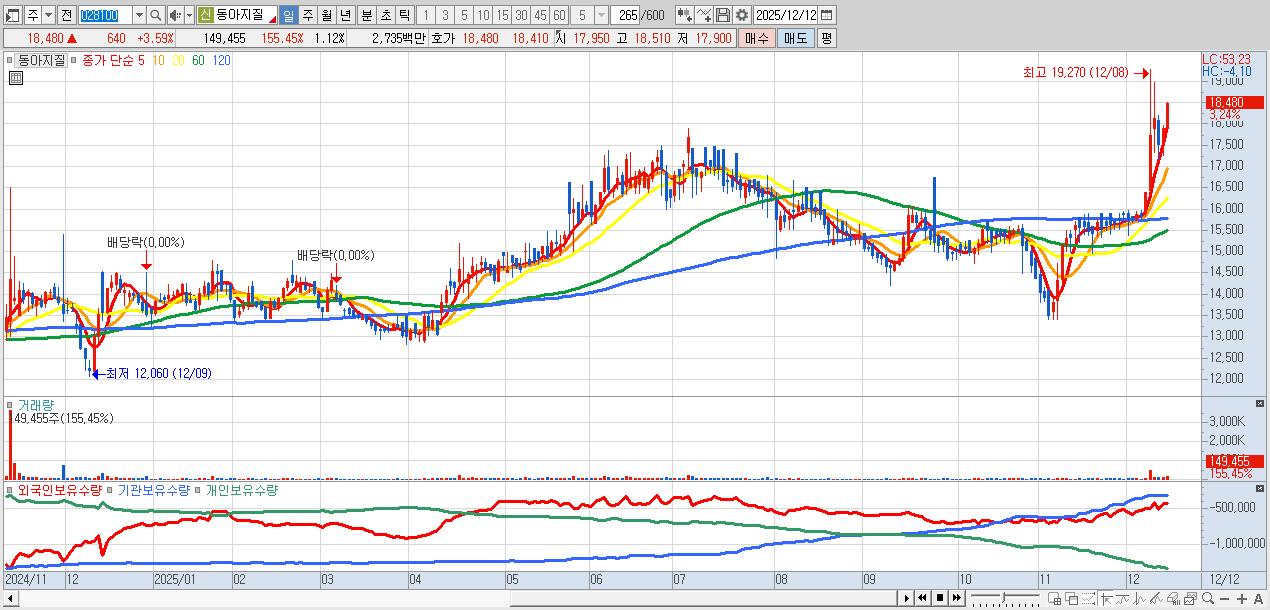Click the fast-forward button in bottom bar

(x=957, y=598)
